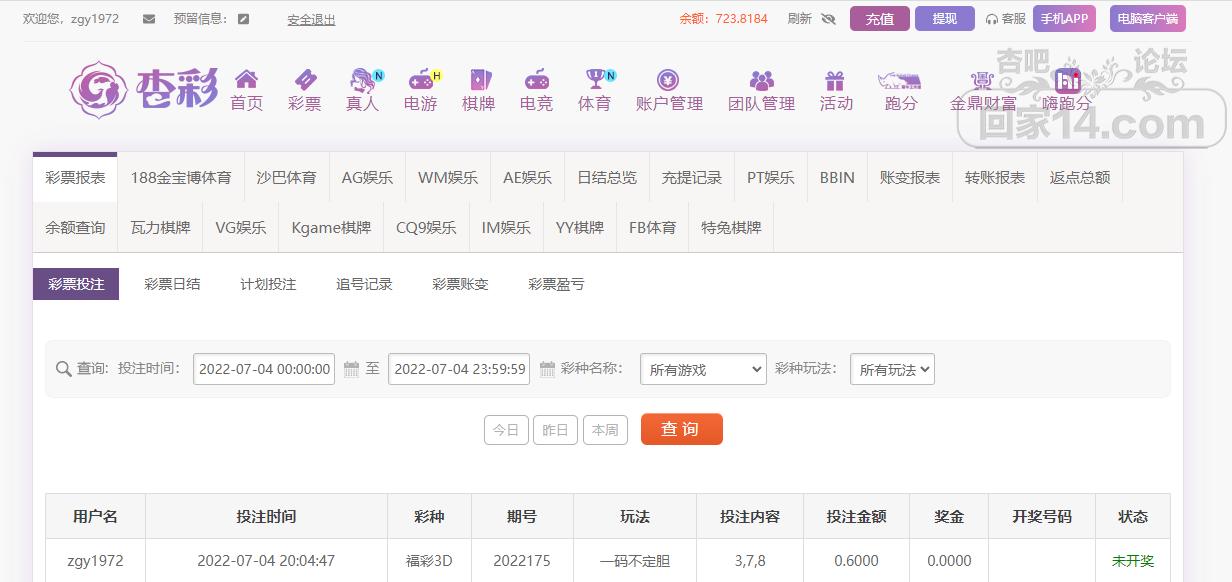Open the 所有游戏 lottery dropdown
Image resolution: width=1232 pixels, height=582 pixels.
[703, 369]
